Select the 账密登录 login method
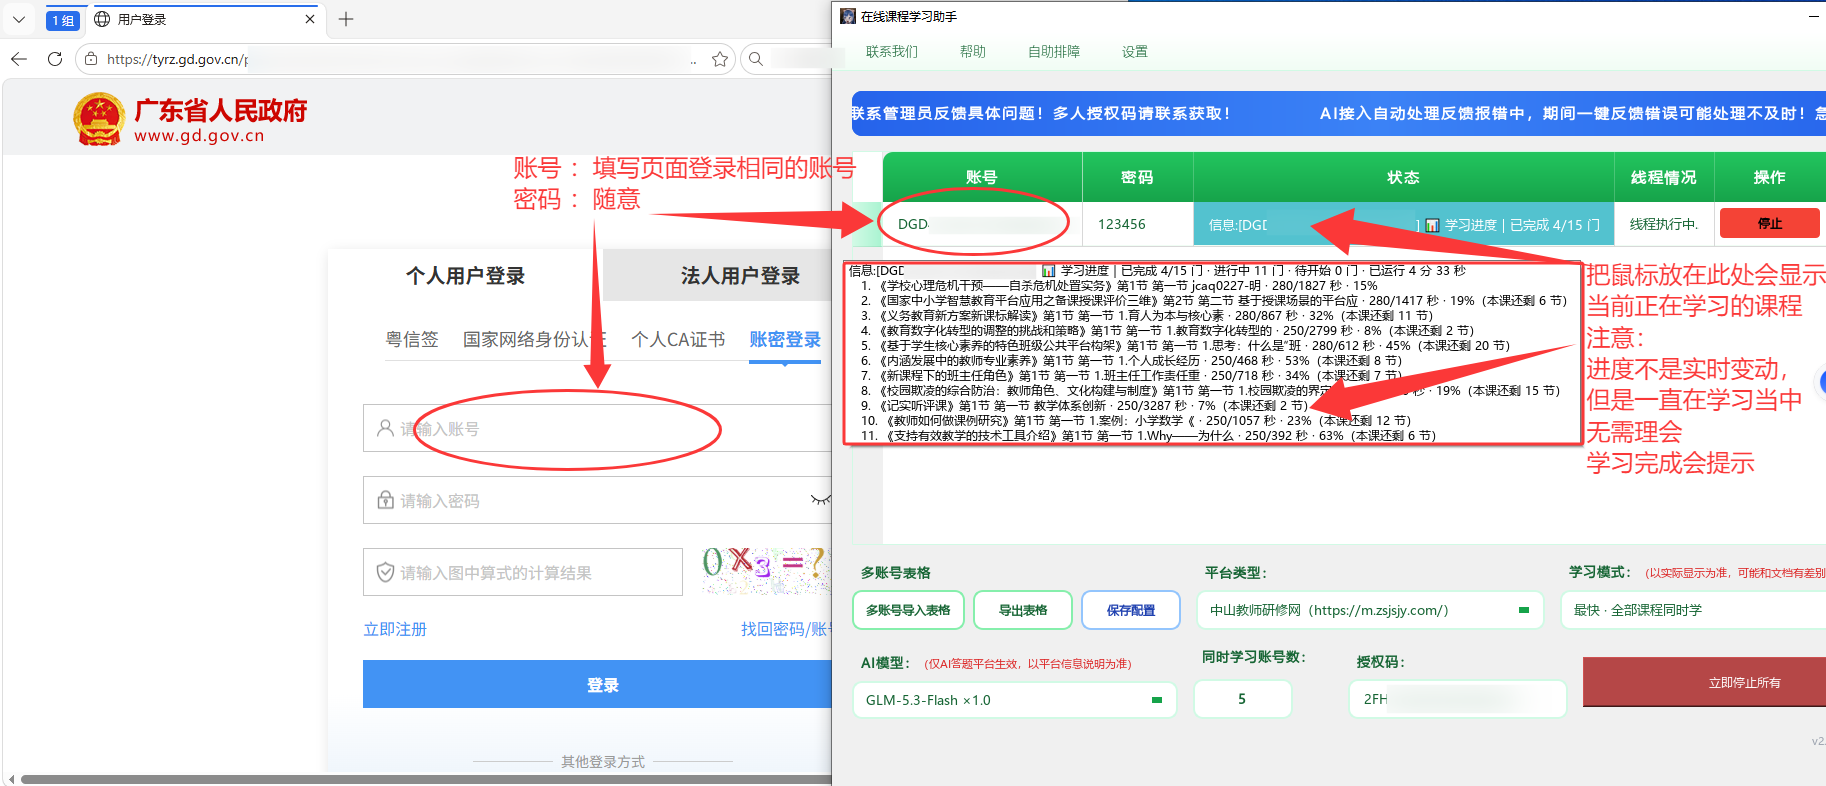Image resolution: width=1826 pixels, height=786 pixels. pyautogui.click(x=785, y=340)
